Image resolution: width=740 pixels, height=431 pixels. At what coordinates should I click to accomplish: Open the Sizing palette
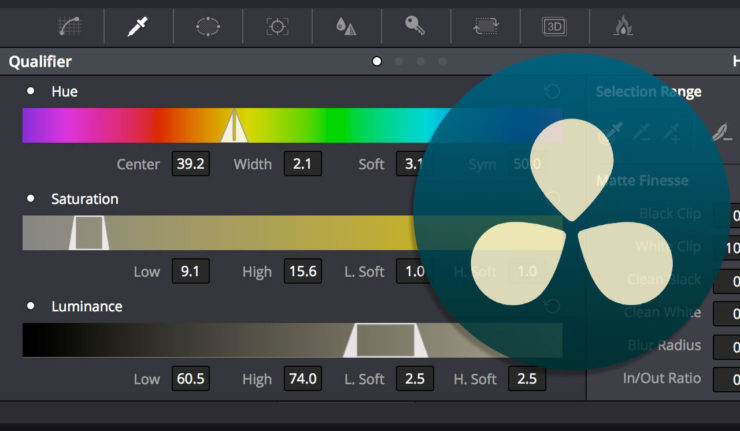tap(486, 26)
